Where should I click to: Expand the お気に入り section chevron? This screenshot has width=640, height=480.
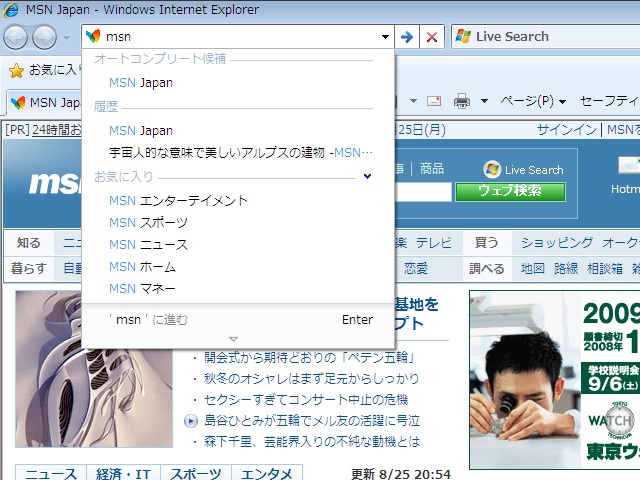pos(367,176)
